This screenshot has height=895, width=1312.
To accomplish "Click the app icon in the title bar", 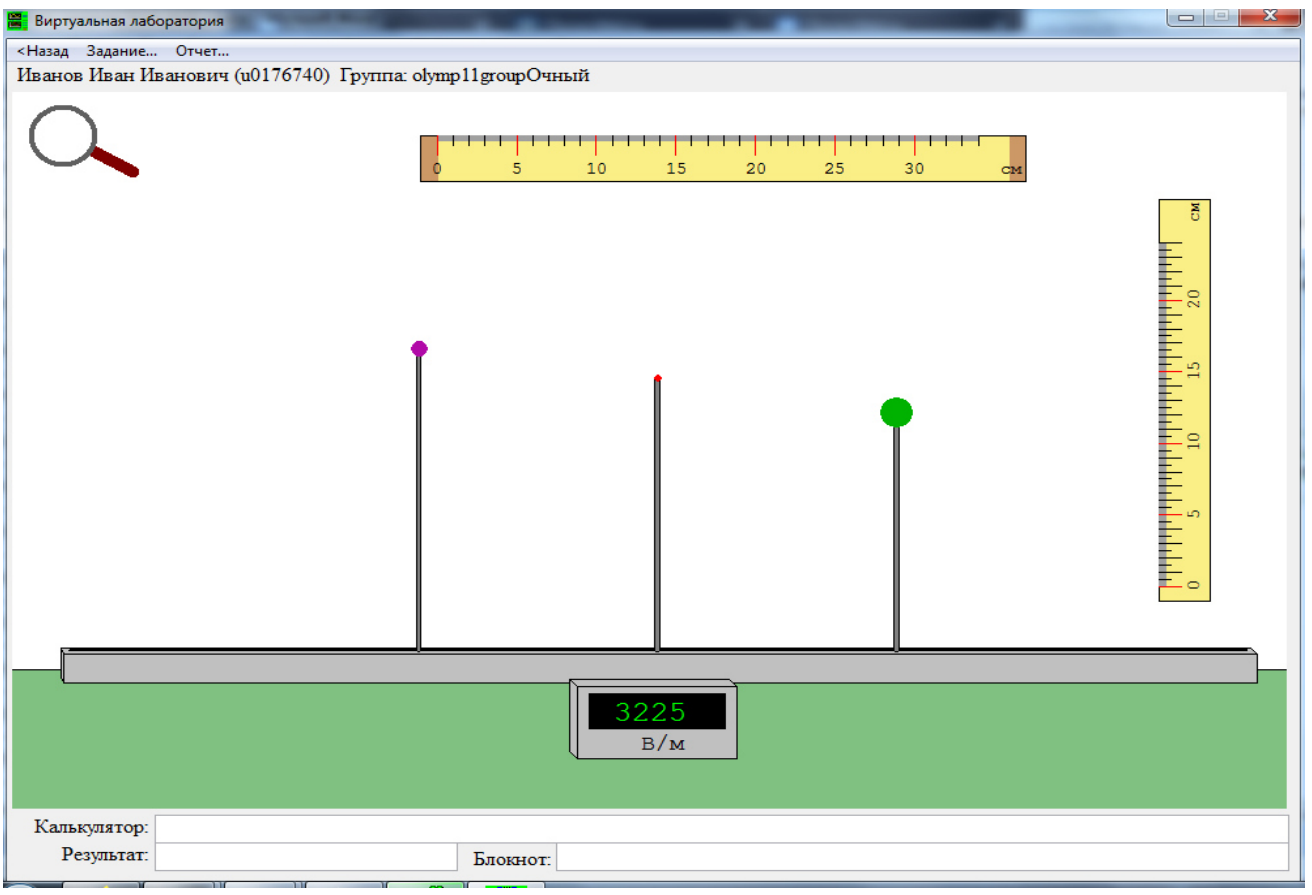I will tap(17, 20).
